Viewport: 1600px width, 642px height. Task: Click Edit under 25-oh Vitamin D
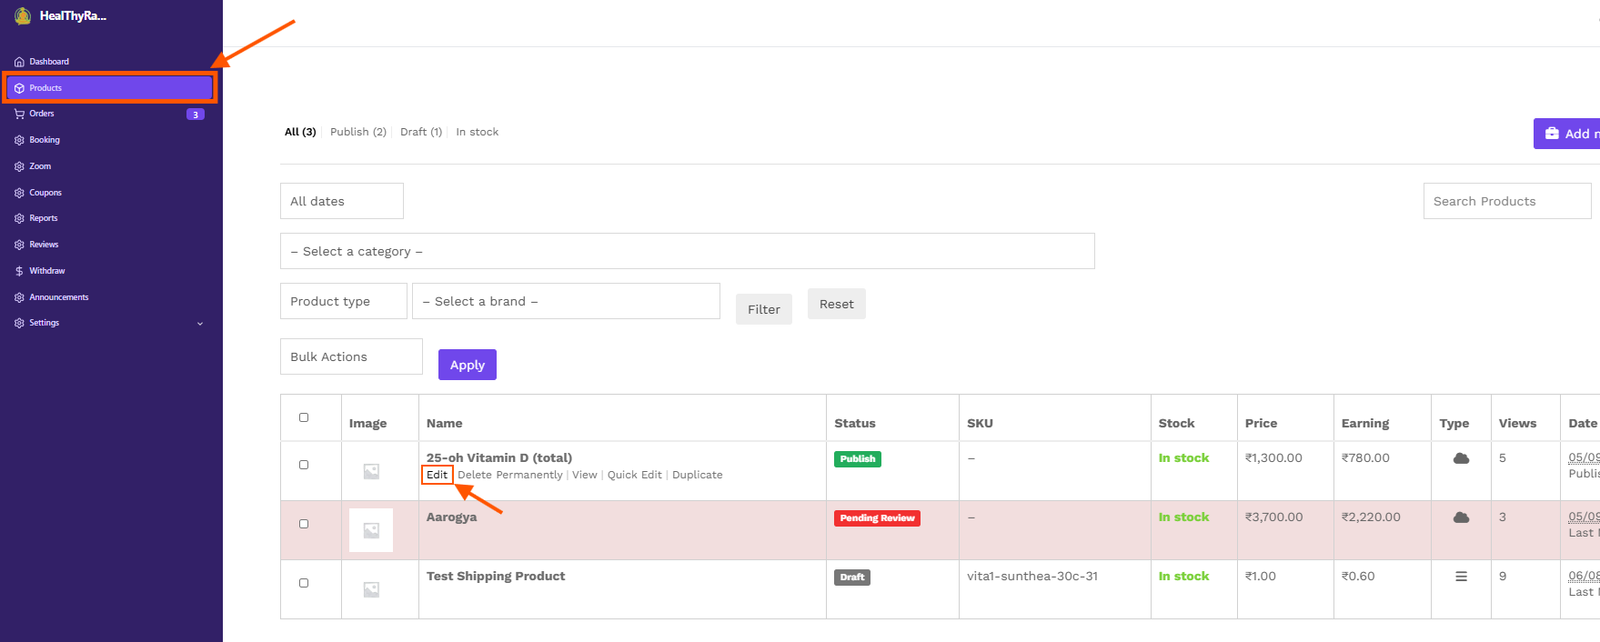(x=437, y=475)
